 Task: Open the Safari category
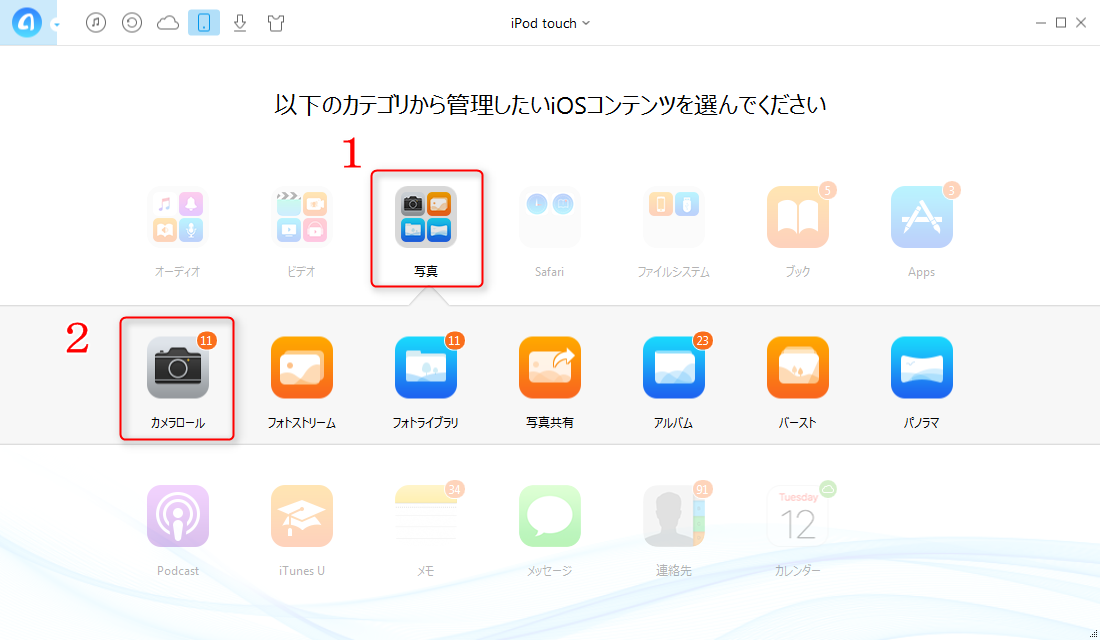pos(549,217)
